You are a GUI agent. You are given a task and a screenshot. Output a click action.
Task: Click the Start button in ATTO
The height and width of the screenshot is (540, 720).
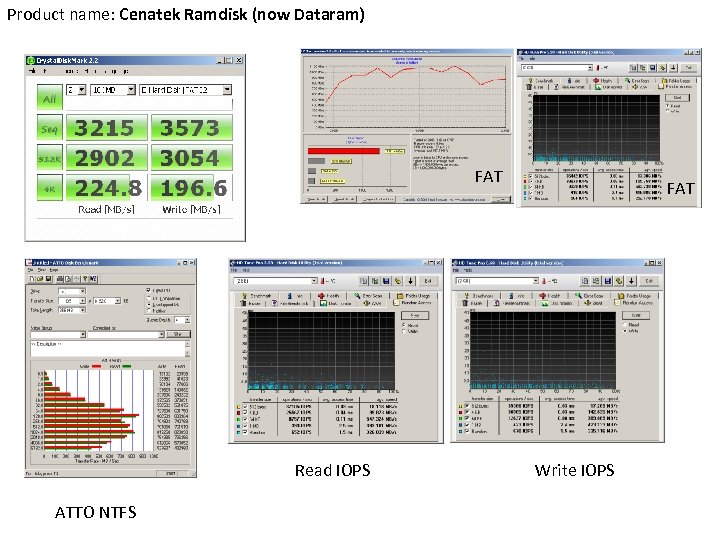(178, 334)
